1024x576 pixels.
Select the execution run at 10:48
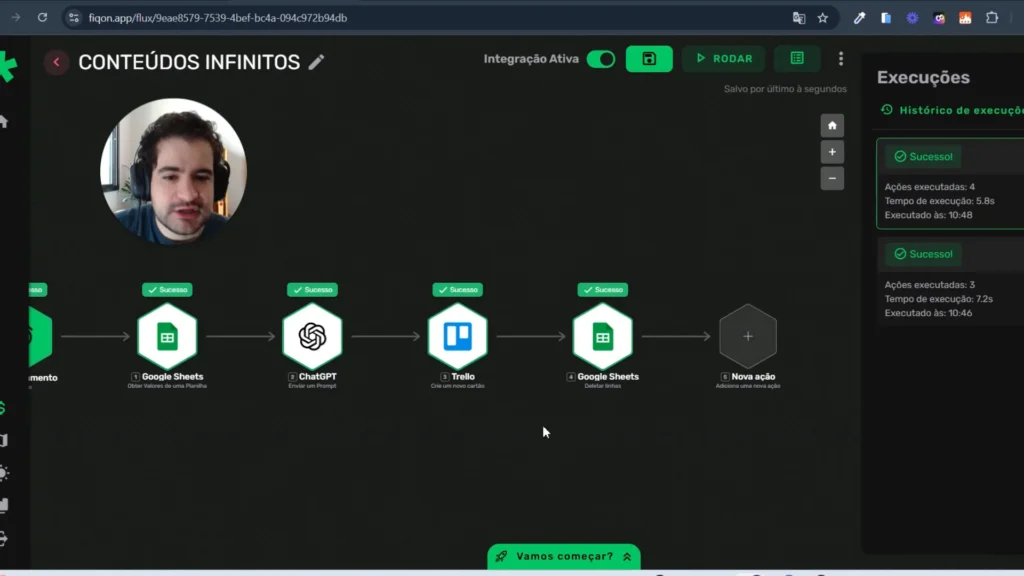pyautogui.click(x=952, y=183)
